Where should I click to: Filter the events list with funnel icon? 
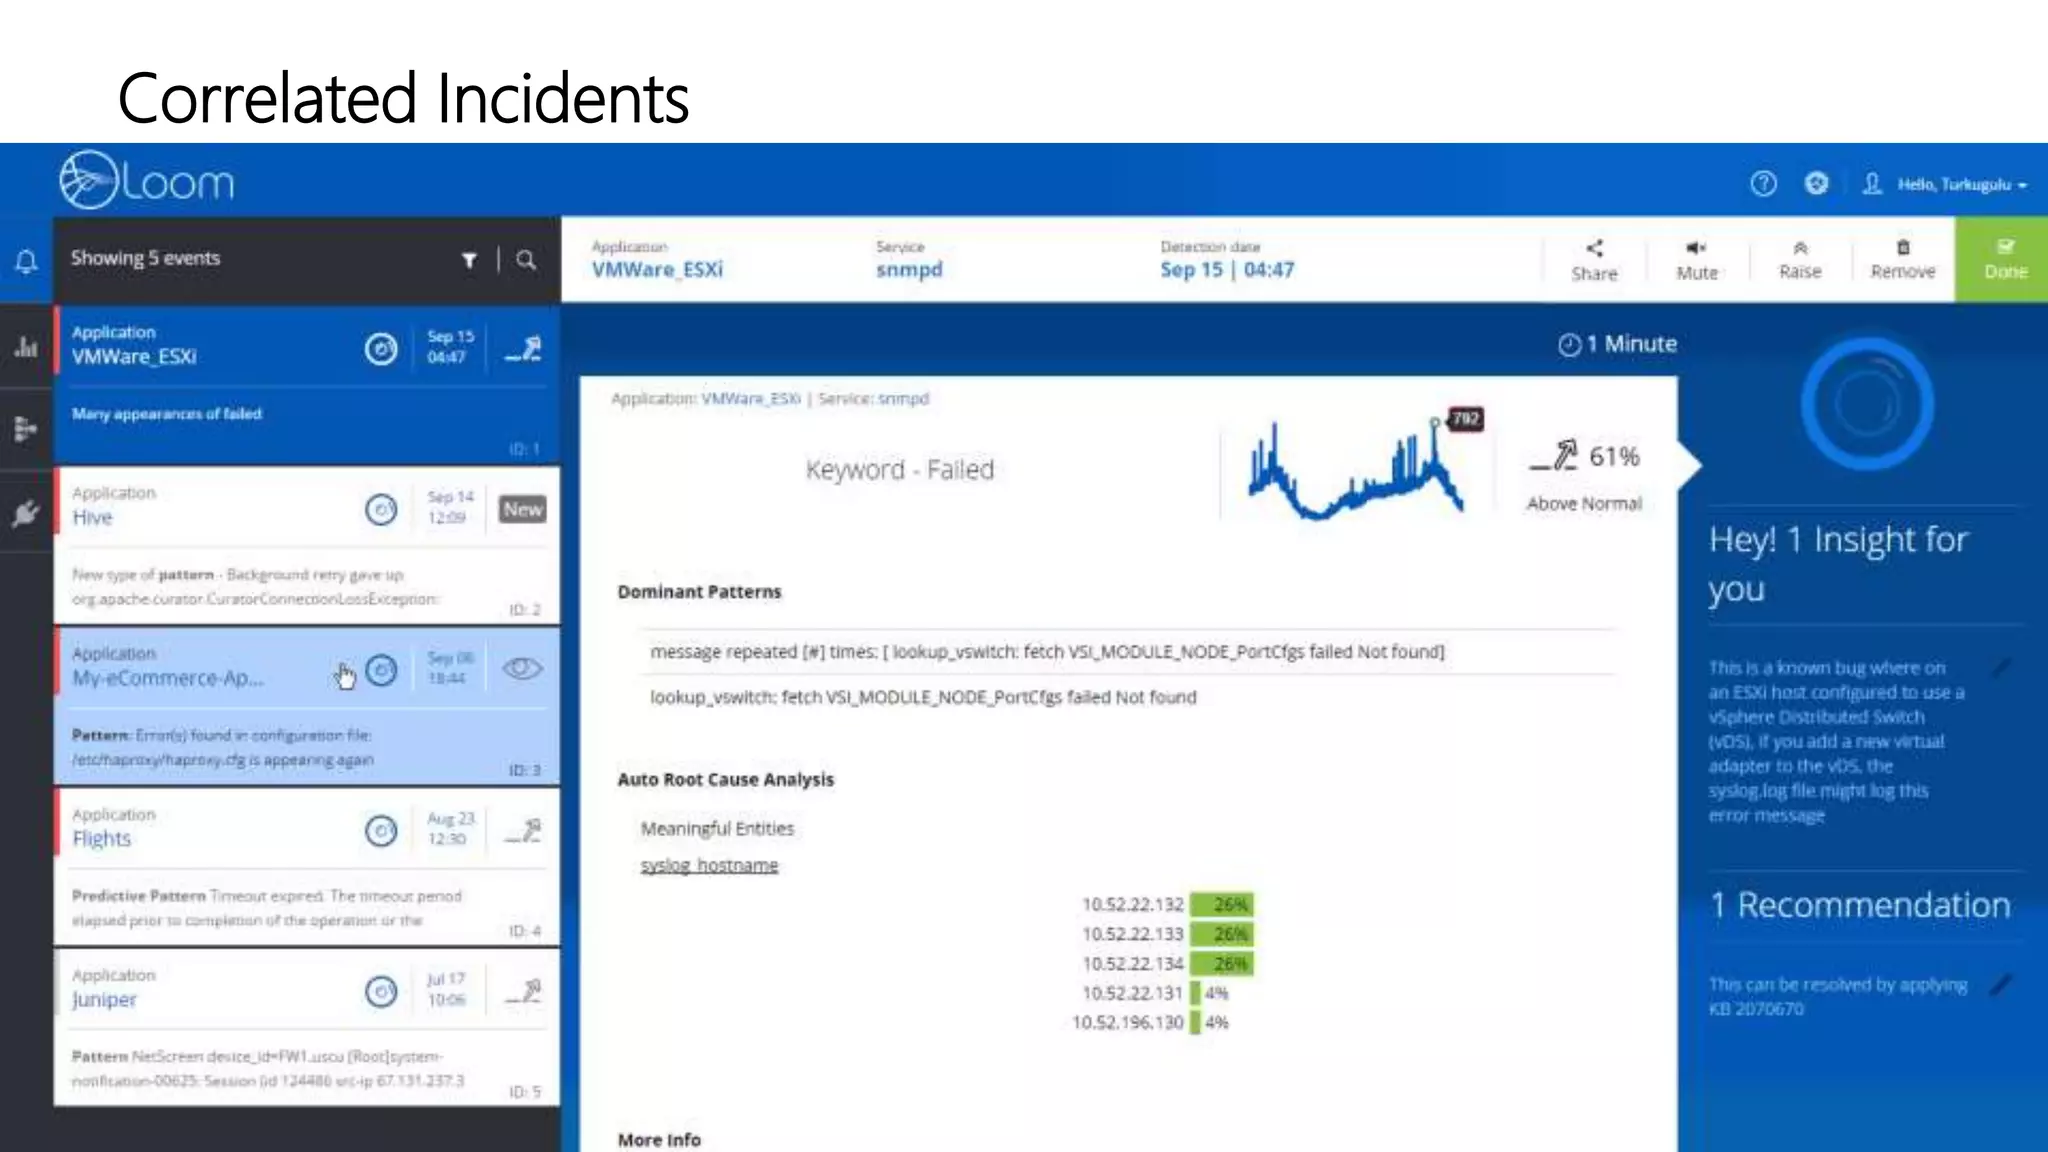coord(469,260)
